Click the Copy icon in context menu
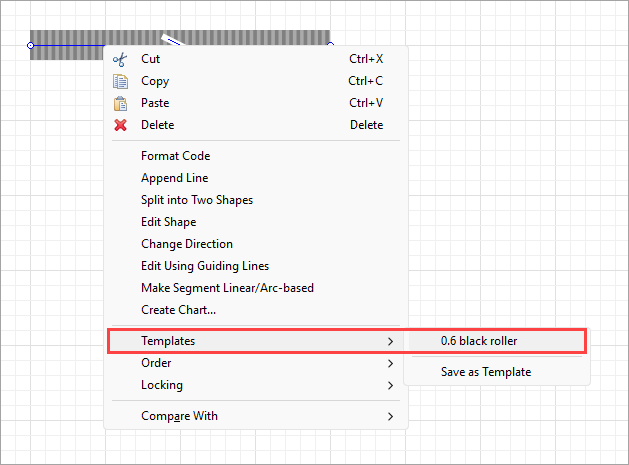The width and height of the screenshot is (629, 465). pyautogui.click(x=121, y=81)
